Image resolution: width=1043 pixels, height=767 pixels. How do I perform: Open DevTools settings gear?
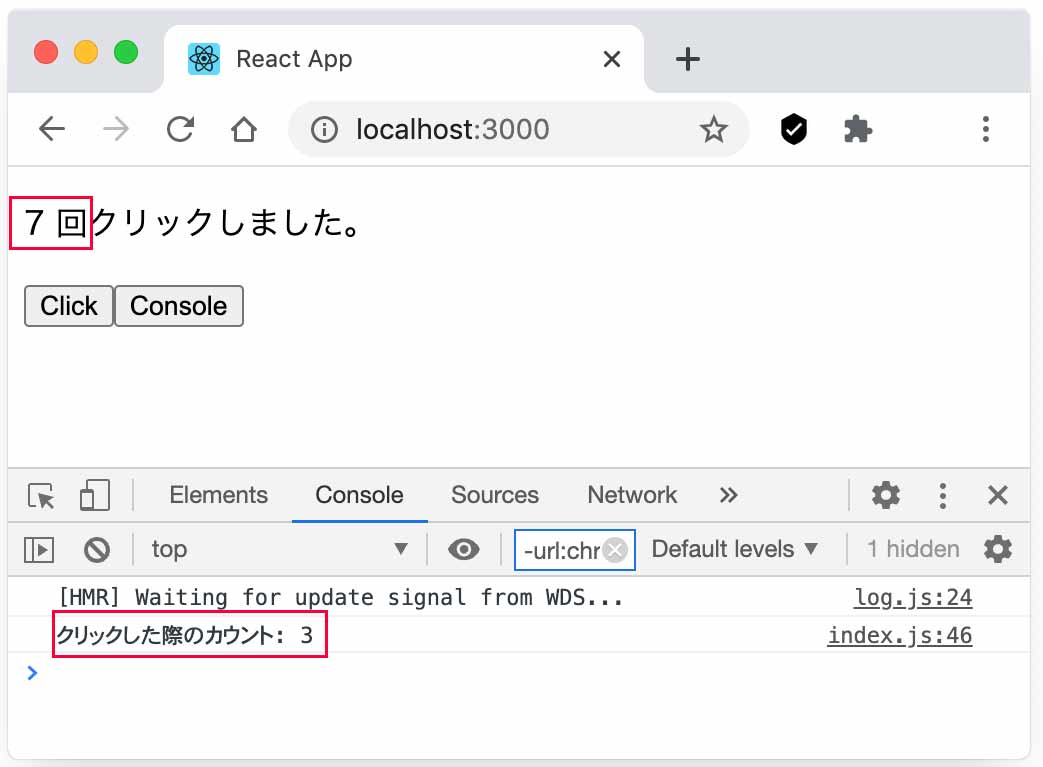point(885,495)
